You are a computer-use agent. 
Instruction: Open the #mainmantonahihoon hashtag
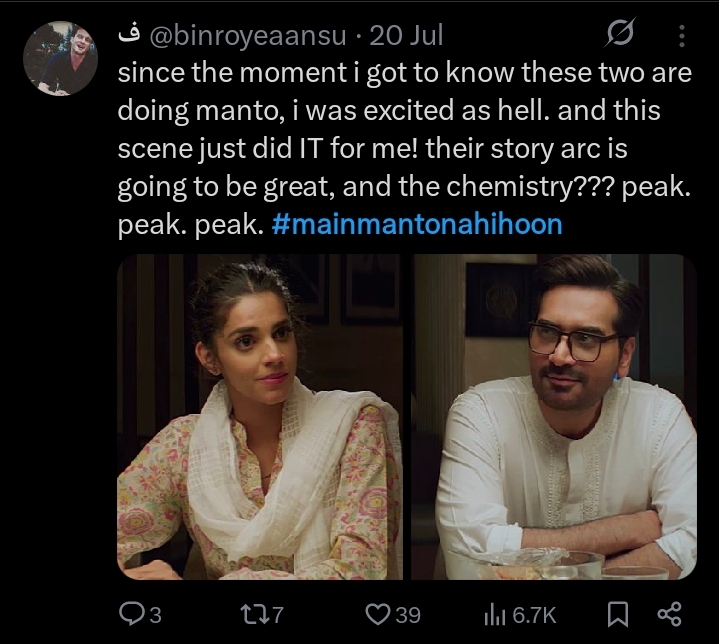416,224
